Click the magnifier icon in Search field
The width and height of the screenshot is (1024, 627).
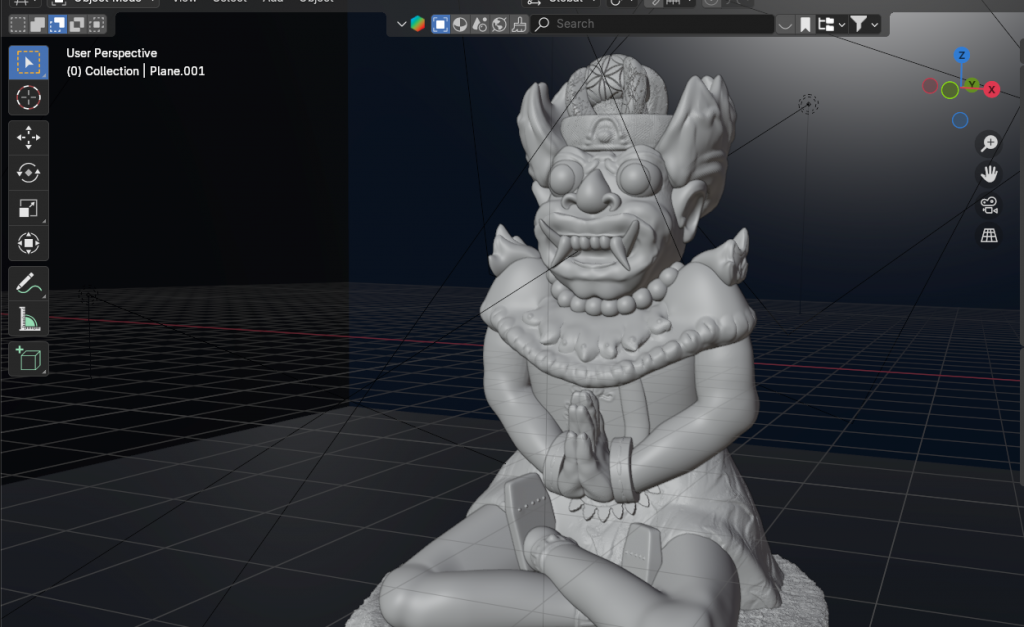(x=542, y=24)
